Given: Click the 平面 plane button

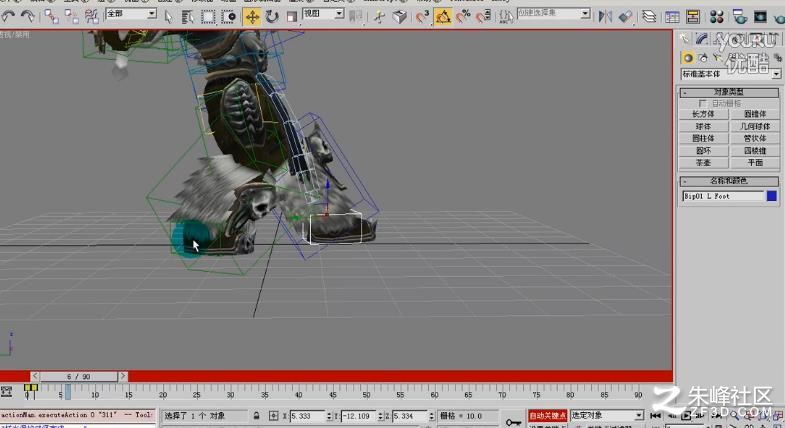Looking at the screenshot, I should (754, 163).
